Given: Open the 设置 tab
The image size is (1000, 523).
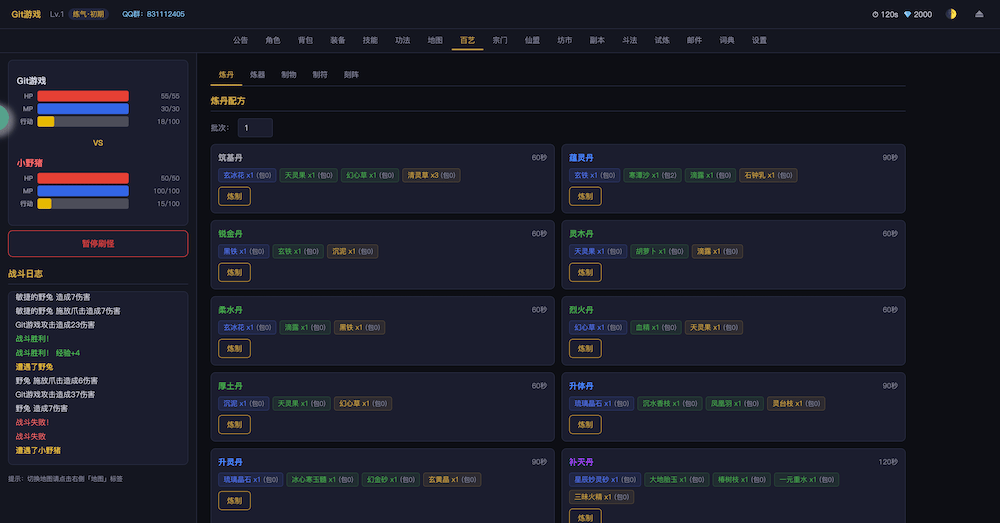Looking at the screenshot, I should tap(759, 40).
